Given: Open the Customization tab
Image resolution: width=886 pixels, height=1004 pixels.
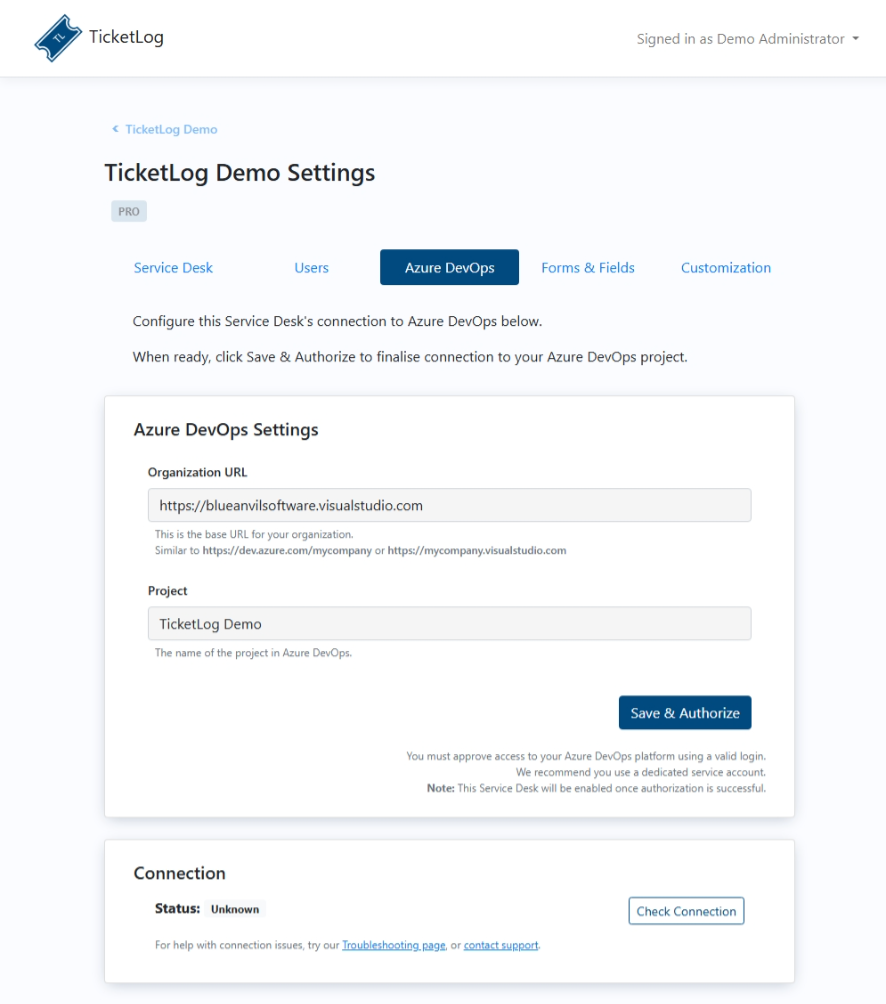Looking at the screenshot, I should coord(726,267).
